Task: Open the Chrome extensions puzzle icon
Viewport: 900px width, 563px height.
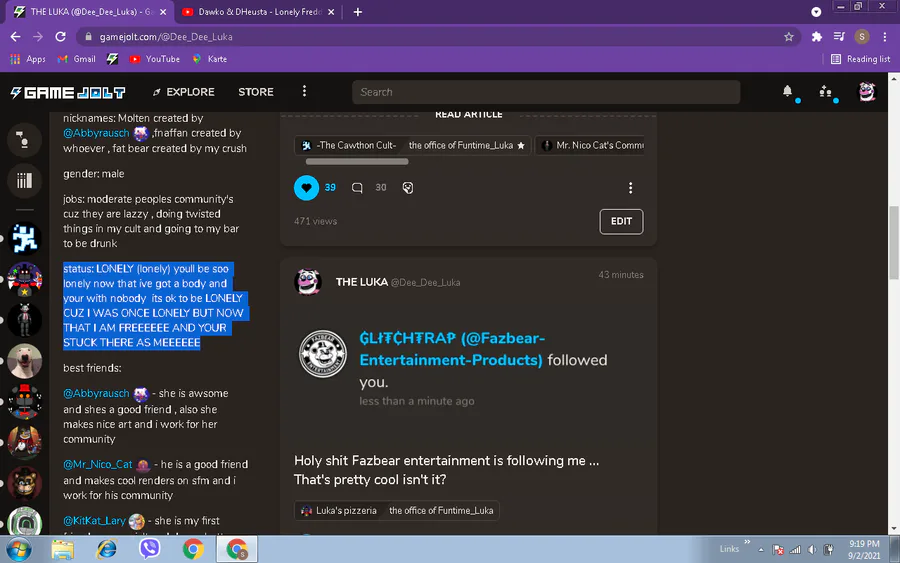Action: [817, 37]
